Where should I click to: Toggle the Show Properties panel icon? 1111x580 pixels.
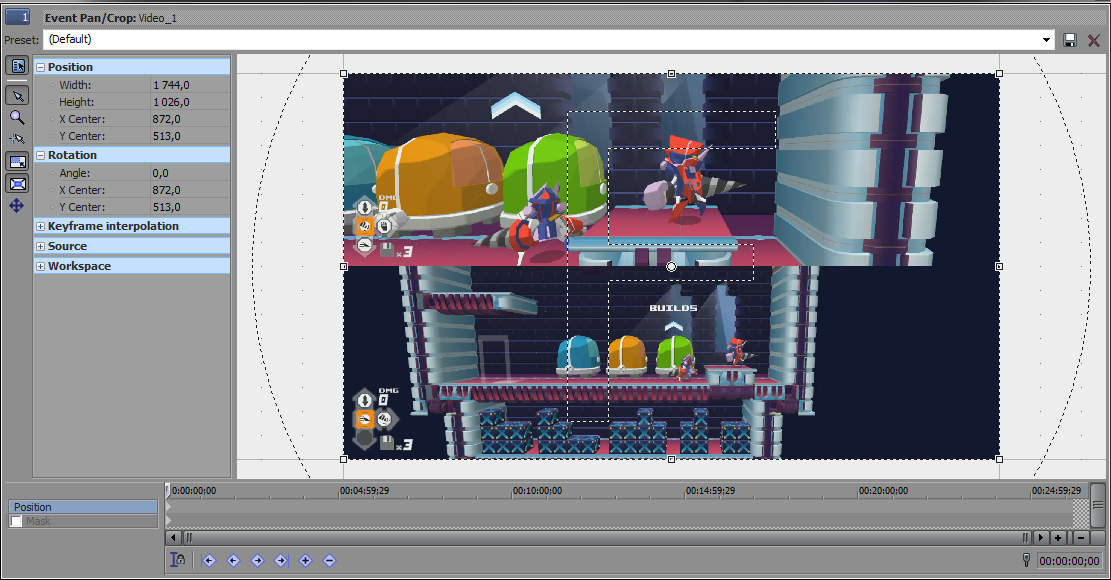click(x=18, y=66)
